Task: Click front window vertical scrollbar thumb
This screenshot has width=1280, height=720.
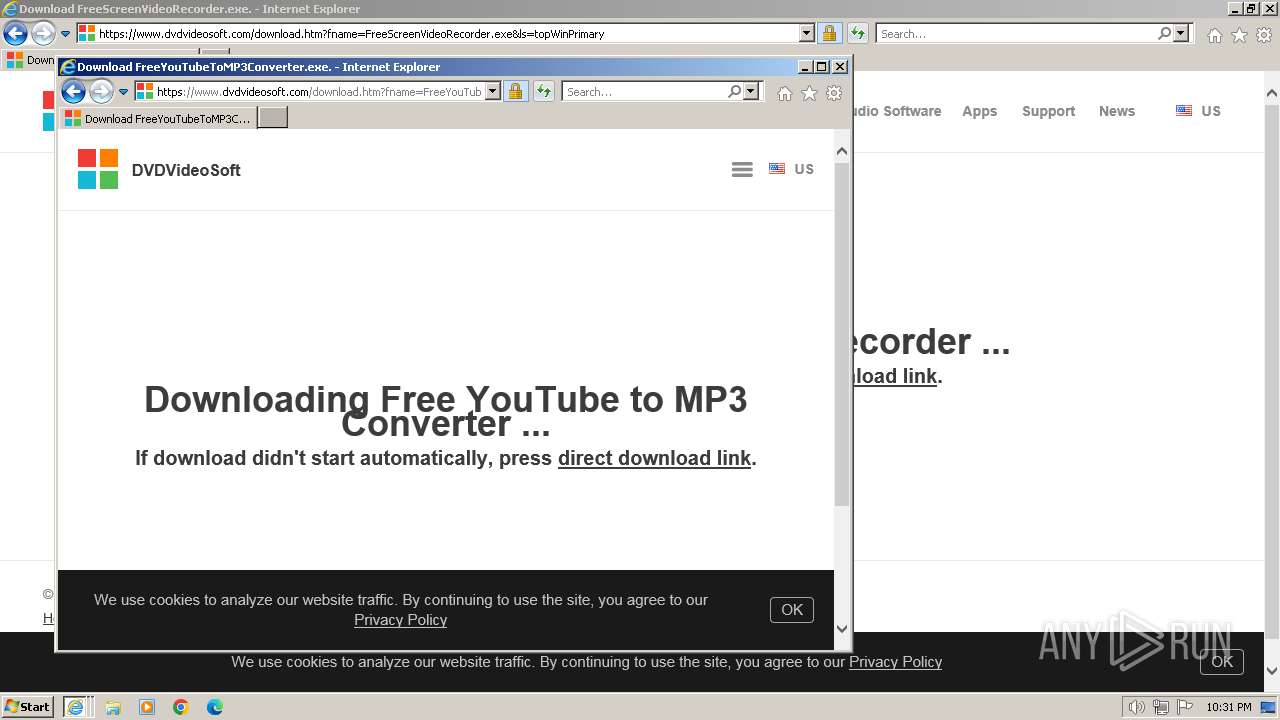Action: tap(841, 335)
